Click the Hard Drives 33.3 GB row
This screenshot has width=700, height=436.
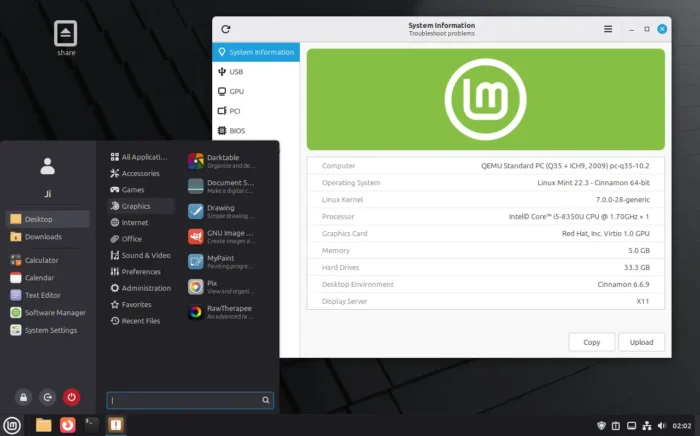(x=486, y=267)
